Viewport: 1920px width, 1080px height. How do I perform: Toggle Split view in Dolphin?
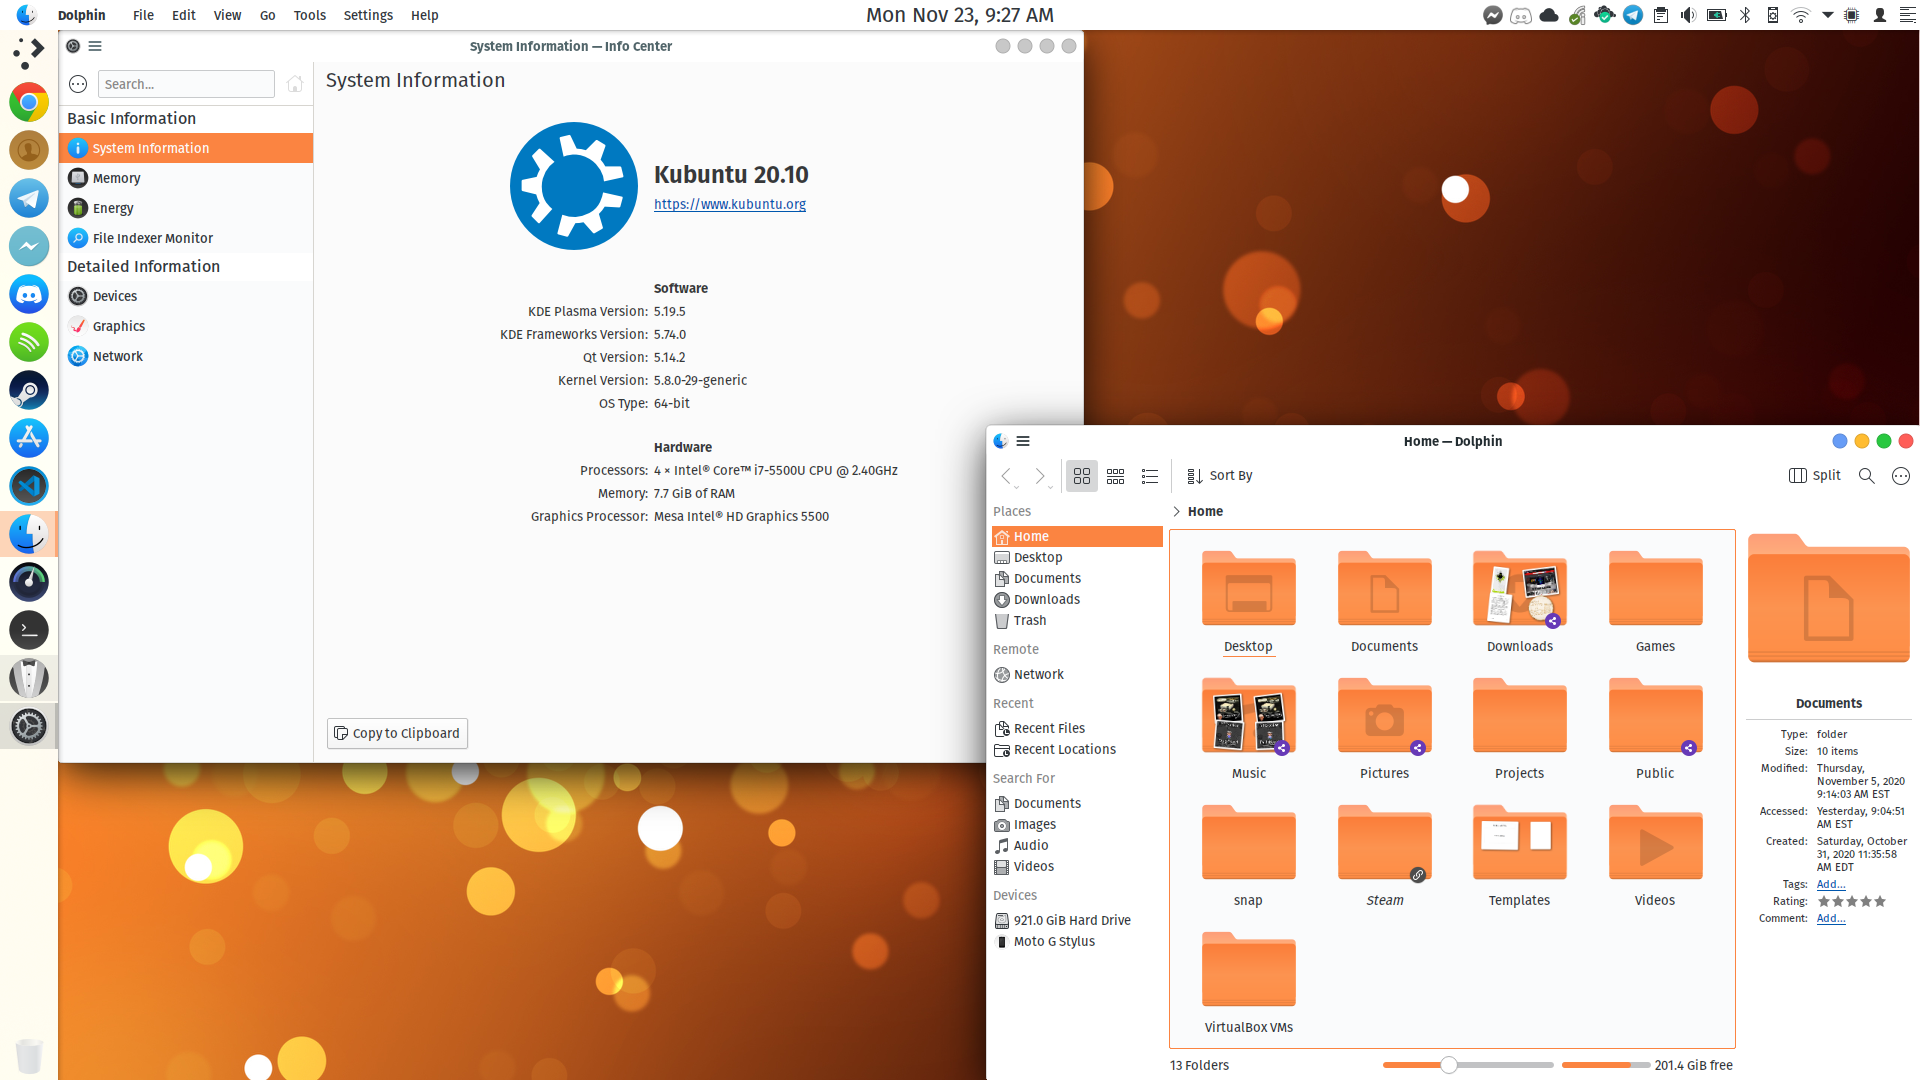(x=1814, y=476)
